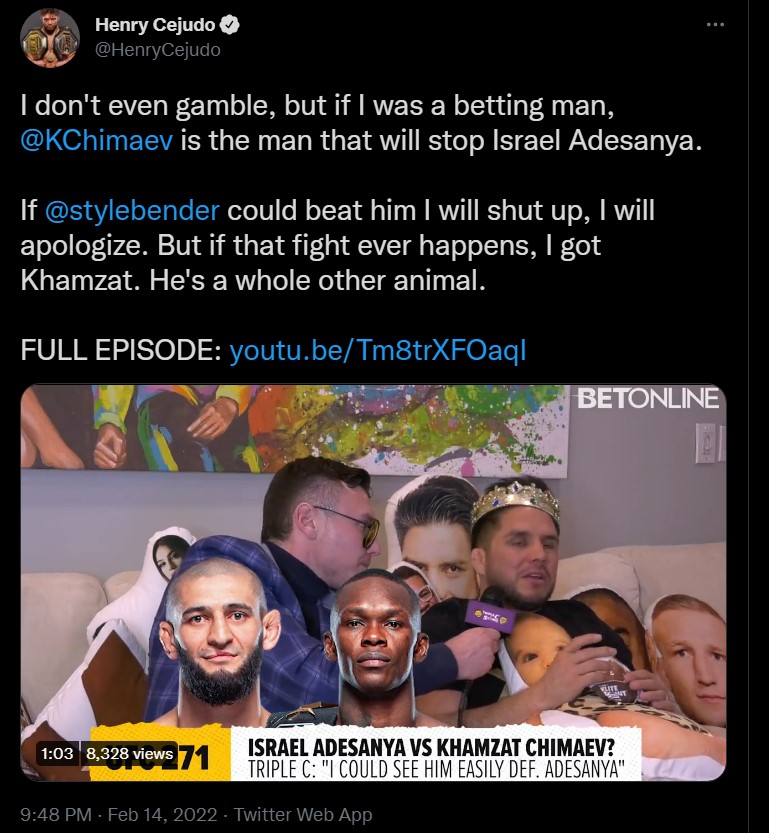769x833 pixels.
Task: Click the BETONLINE logo on the video
Action: 648,398
